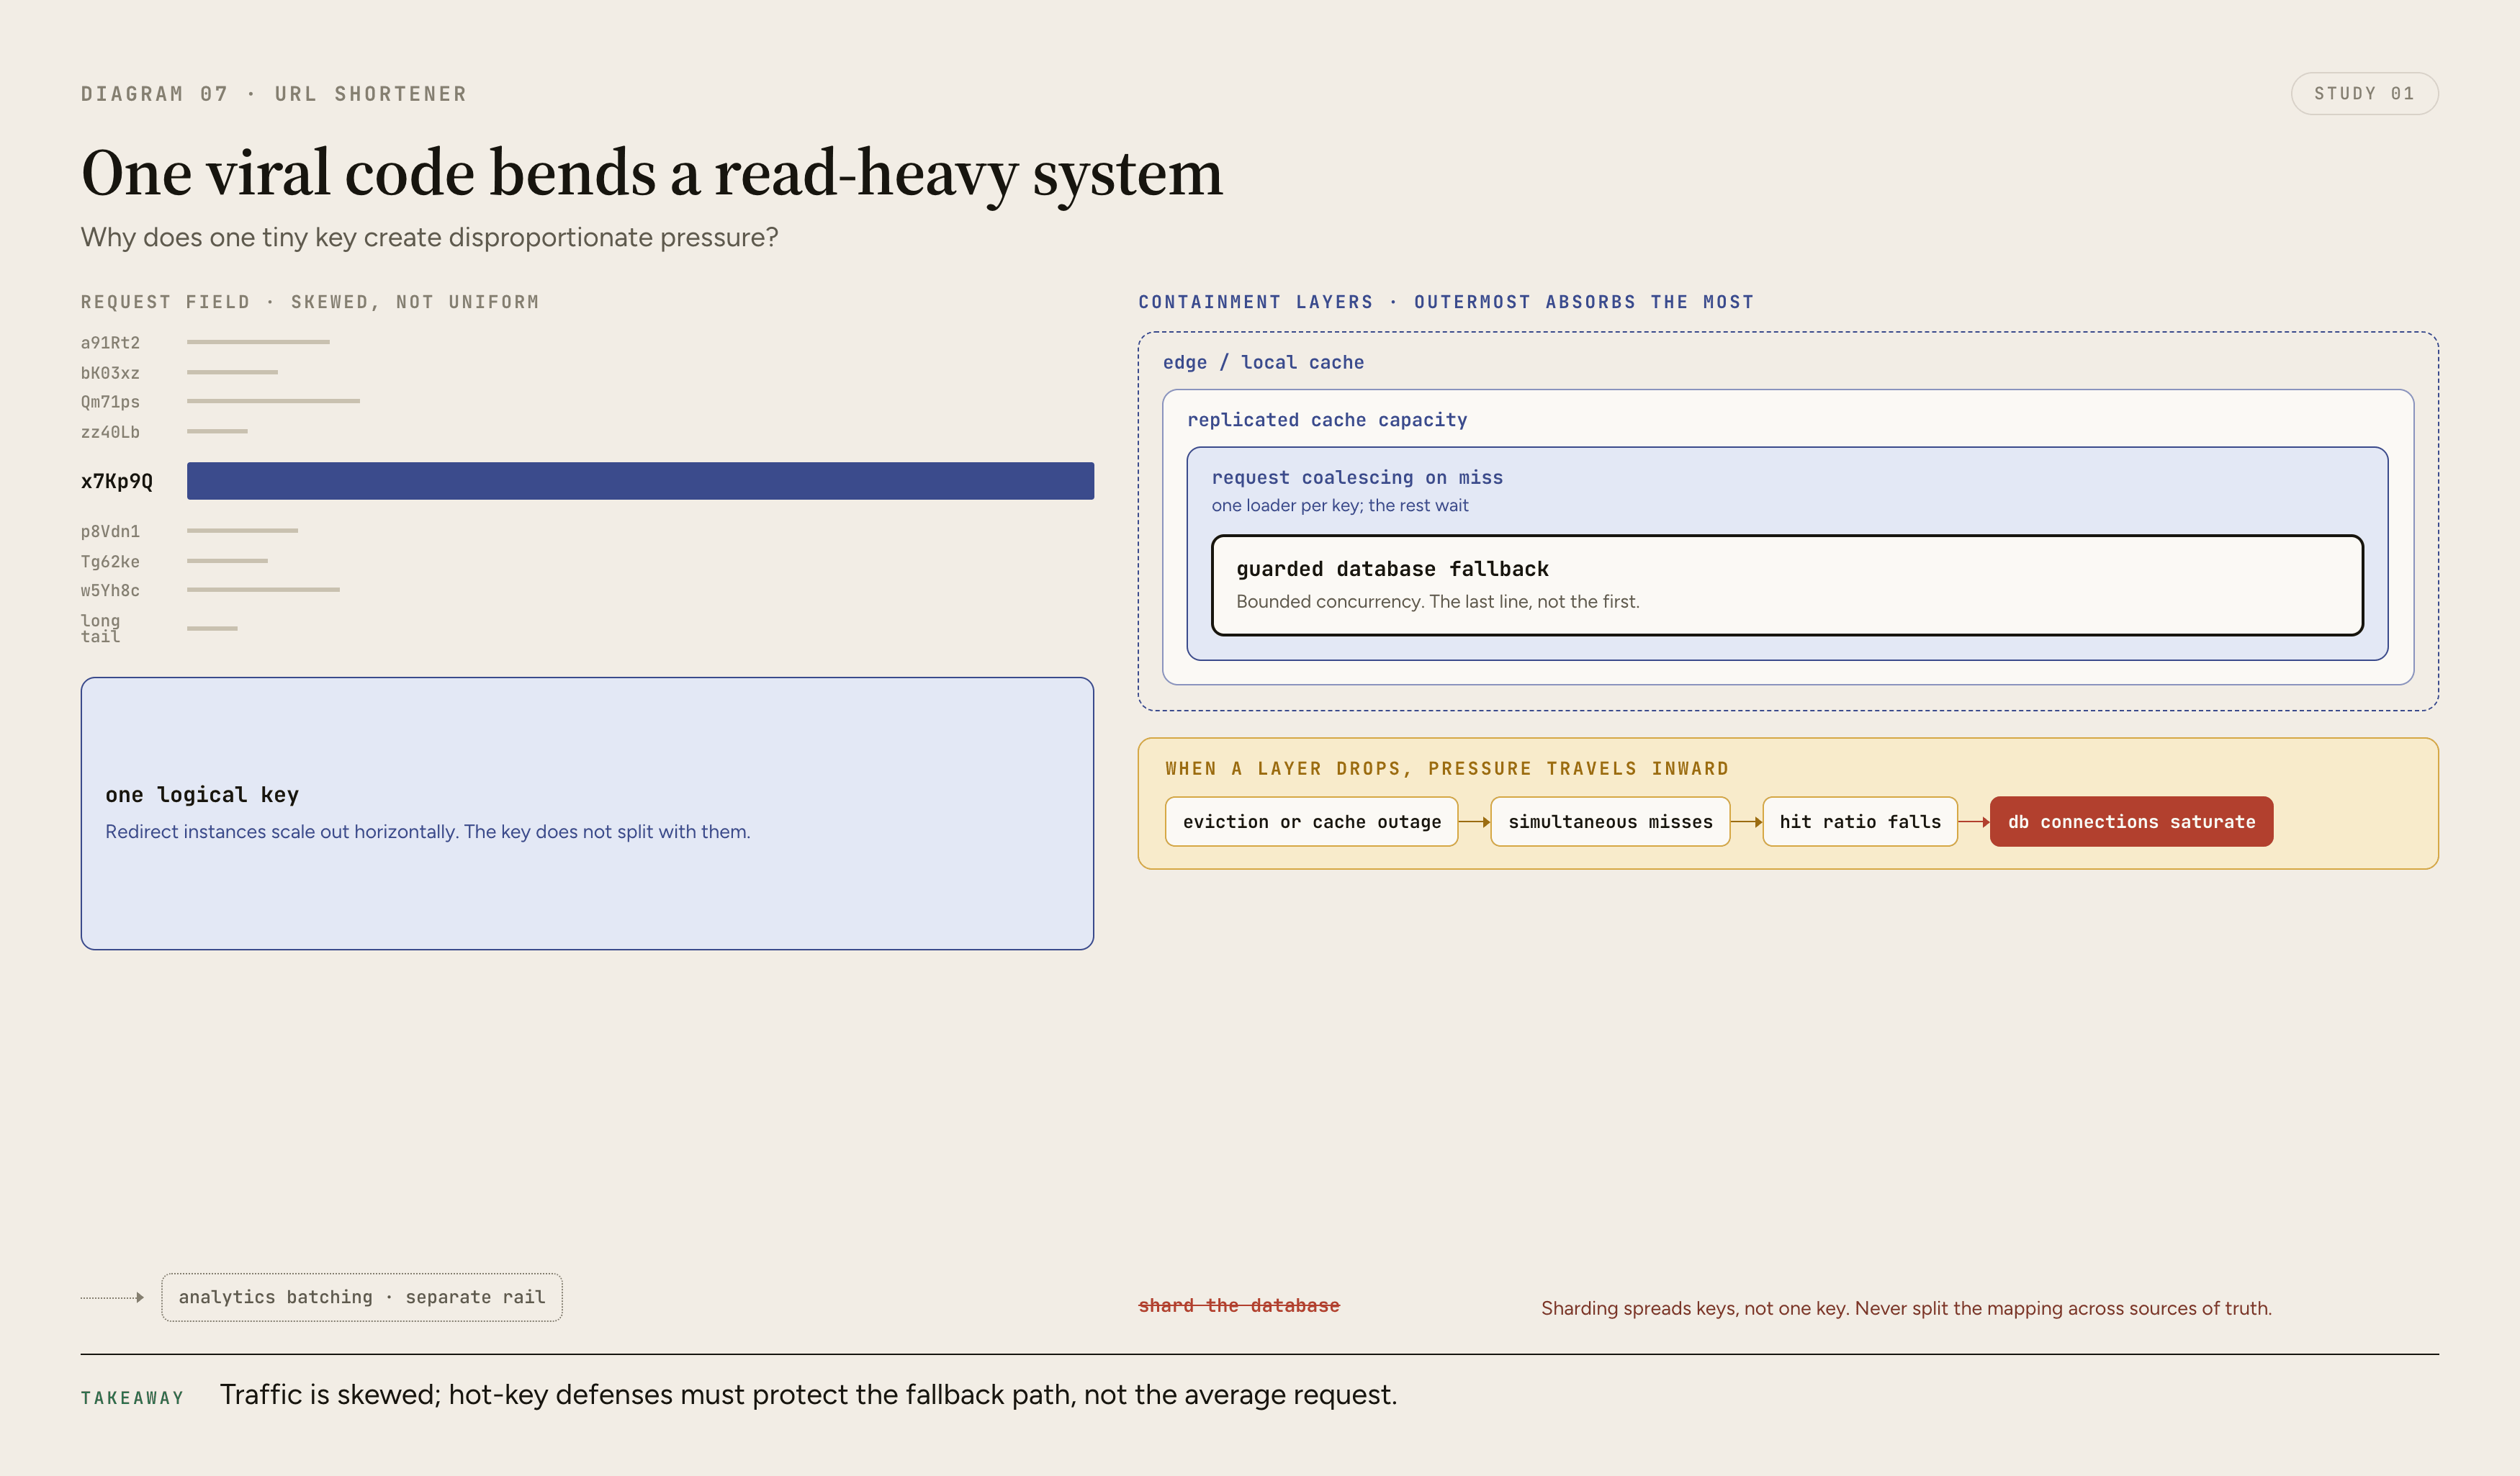Click the TAKEAWAY label
This screenshot has height=1476, width=2520.
click(133, 1398)
